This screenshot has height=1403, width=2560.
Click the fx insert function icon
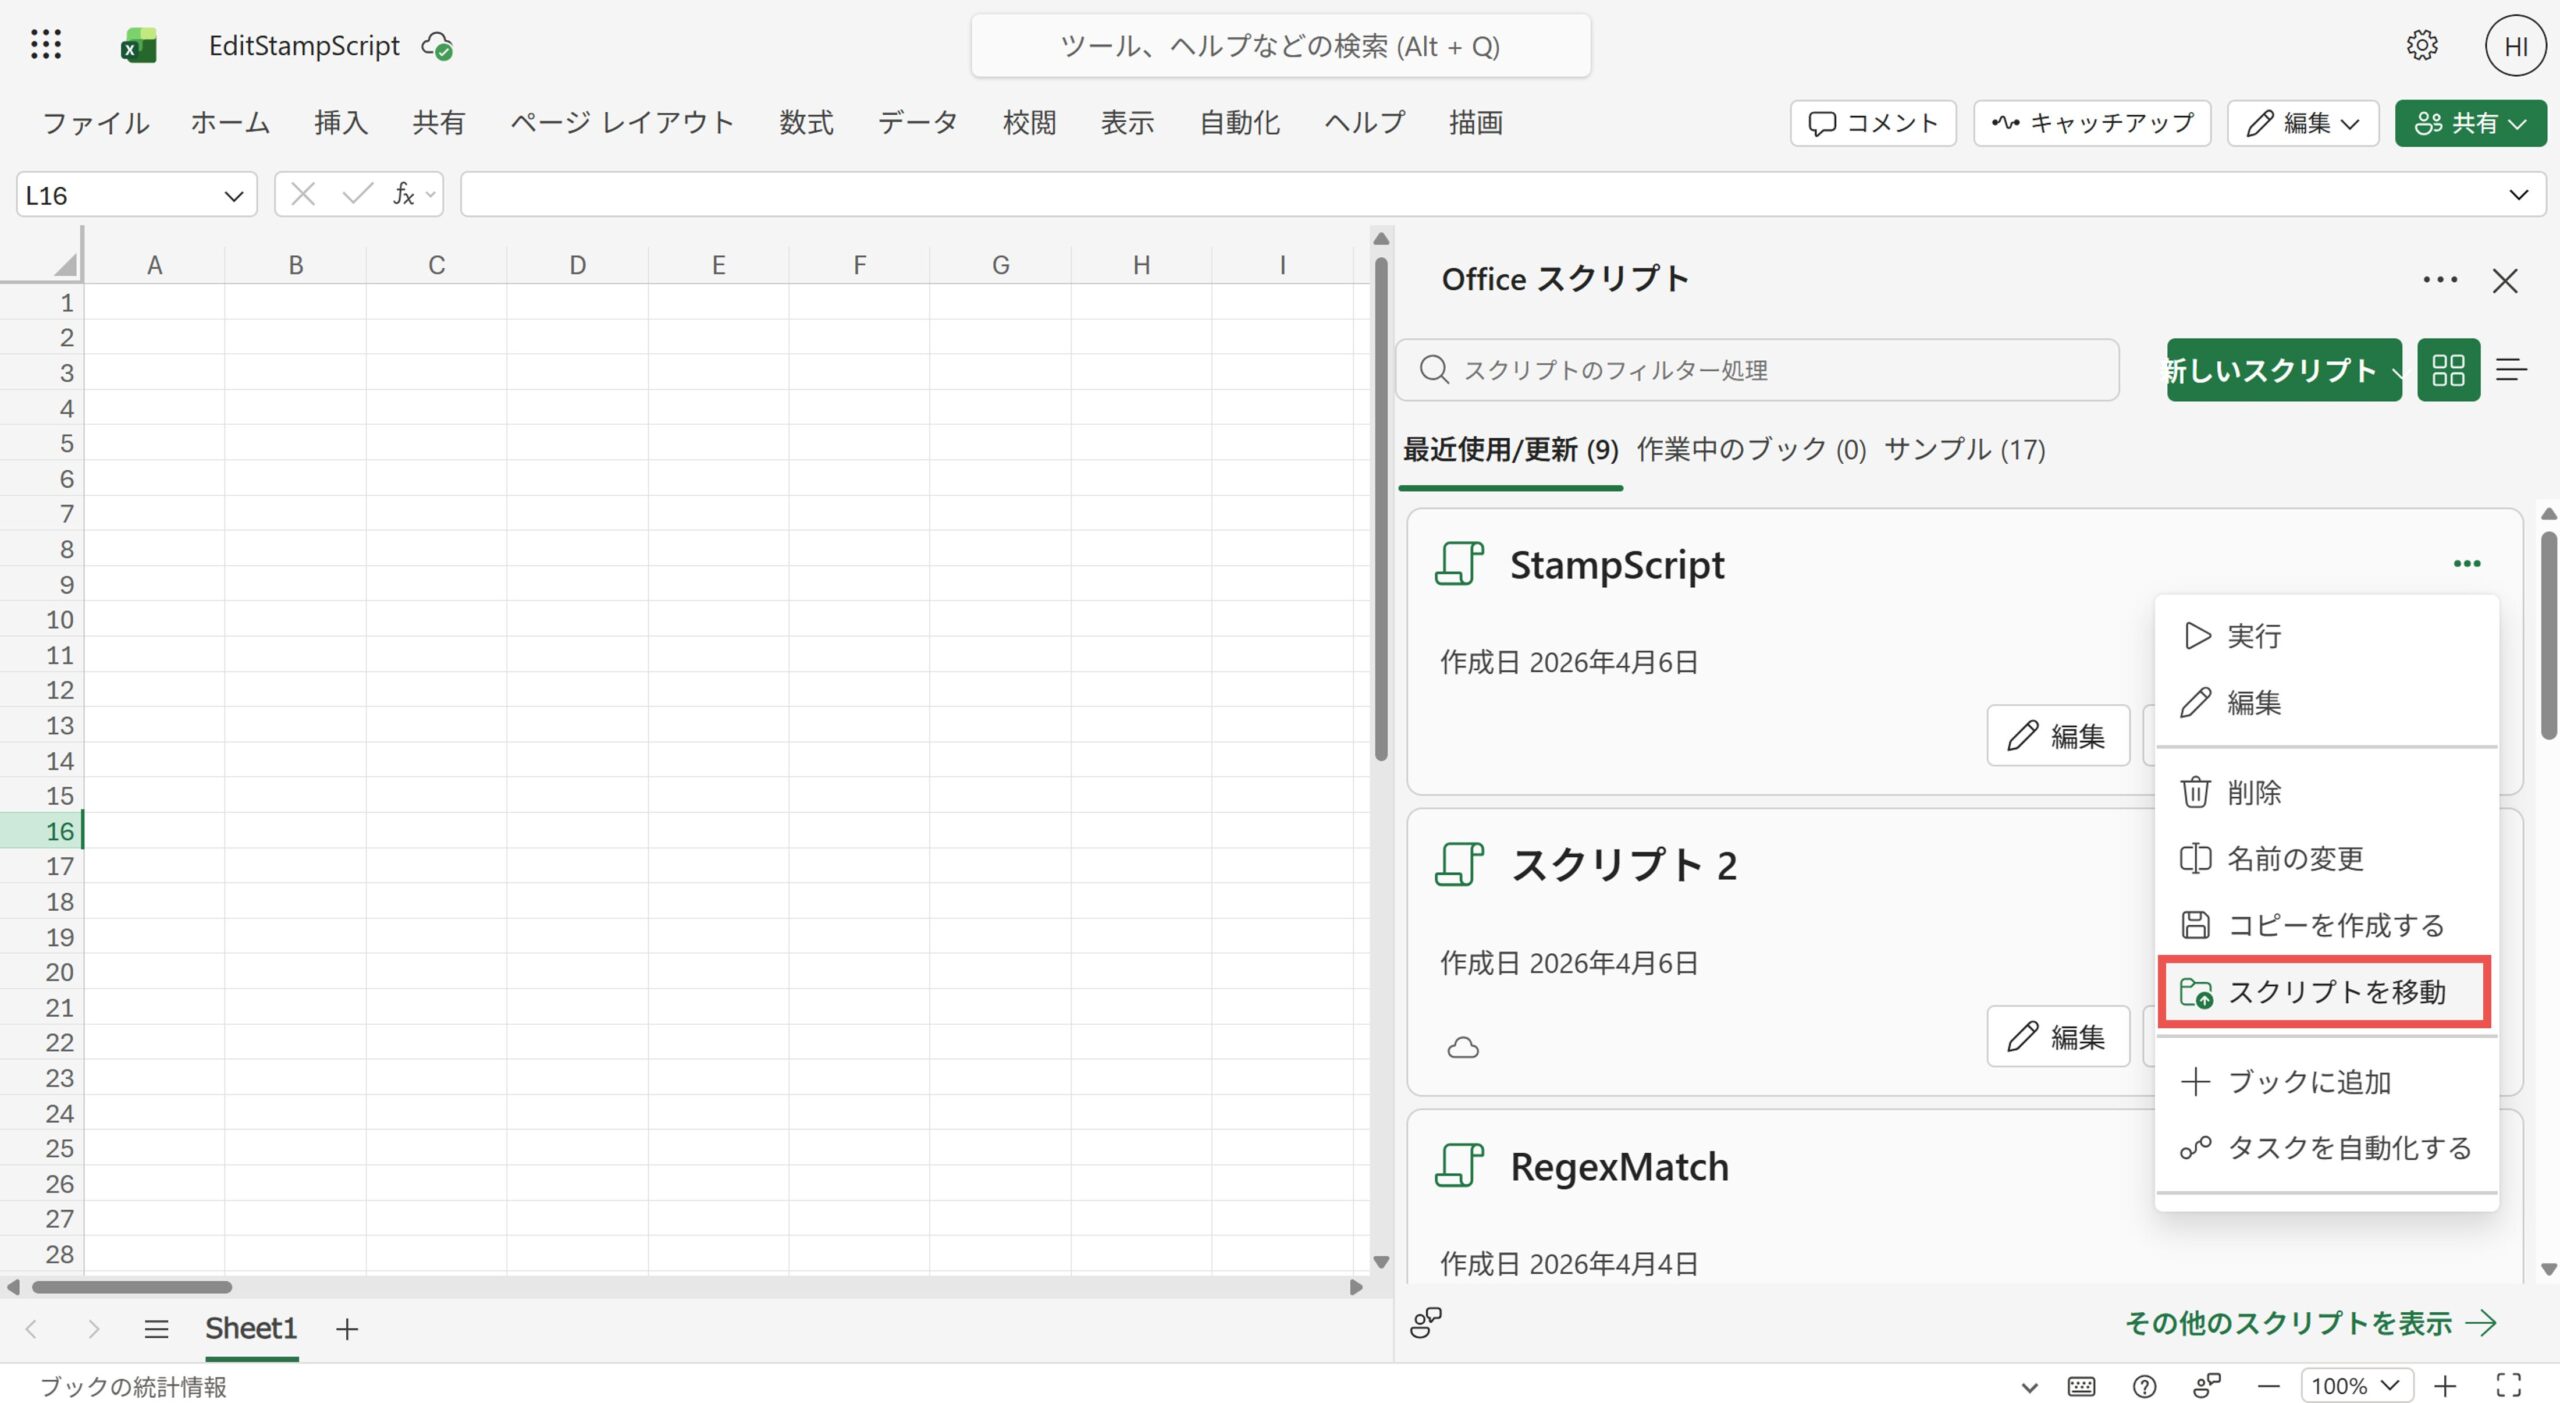coord(403,194)
